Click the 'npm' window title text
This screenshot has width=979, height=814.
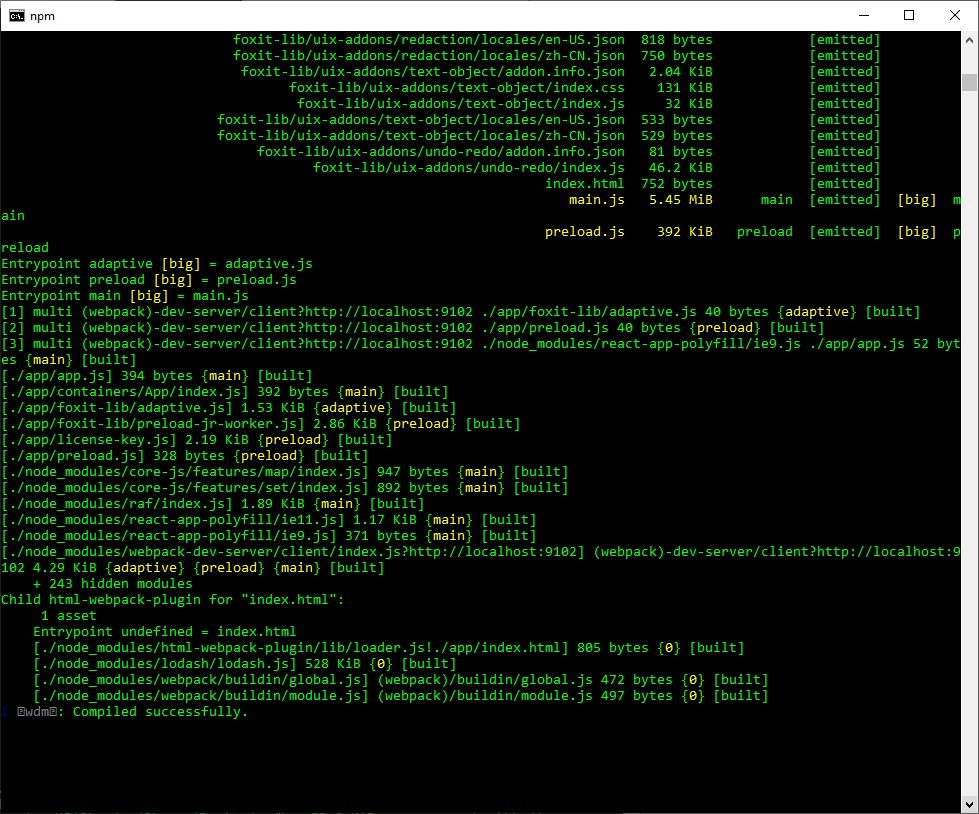coord(42,16)
